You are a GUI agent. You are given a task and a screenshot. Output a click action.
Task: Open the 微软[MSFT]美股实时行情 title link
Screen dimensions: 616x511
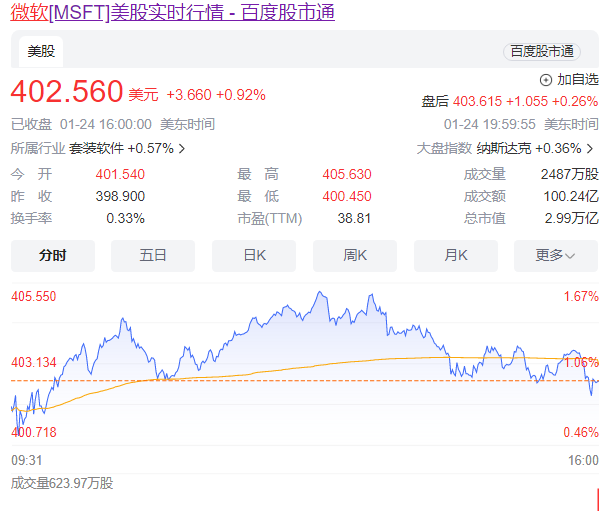(172, 12)
